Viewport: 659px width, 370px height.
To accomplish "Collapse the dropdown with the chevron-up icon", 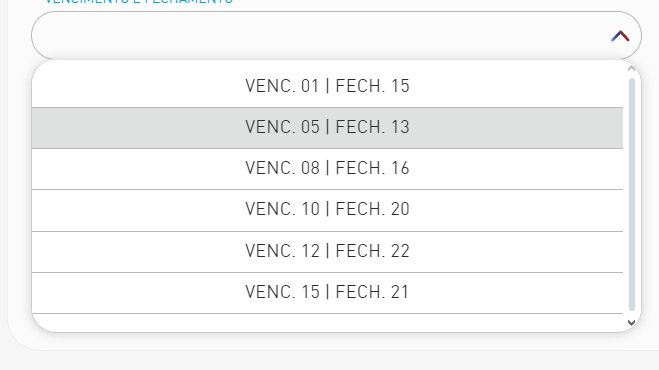I will pos(620,36).
